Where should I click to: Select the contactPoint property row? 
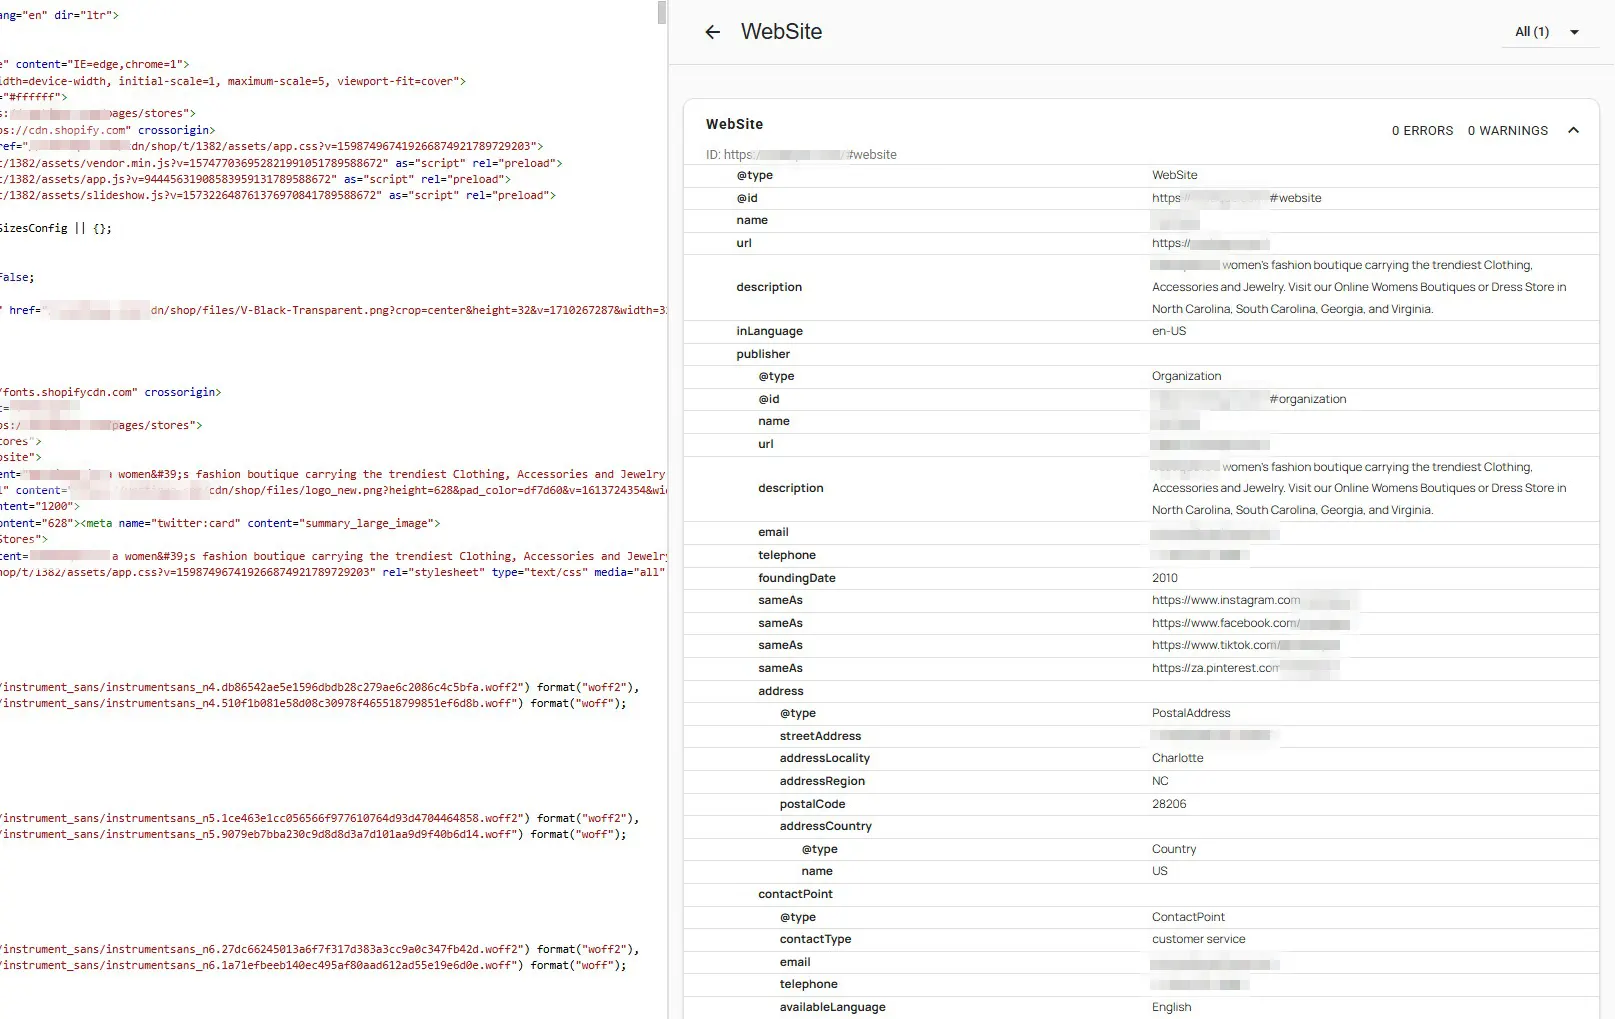[x=1141, y=894]
